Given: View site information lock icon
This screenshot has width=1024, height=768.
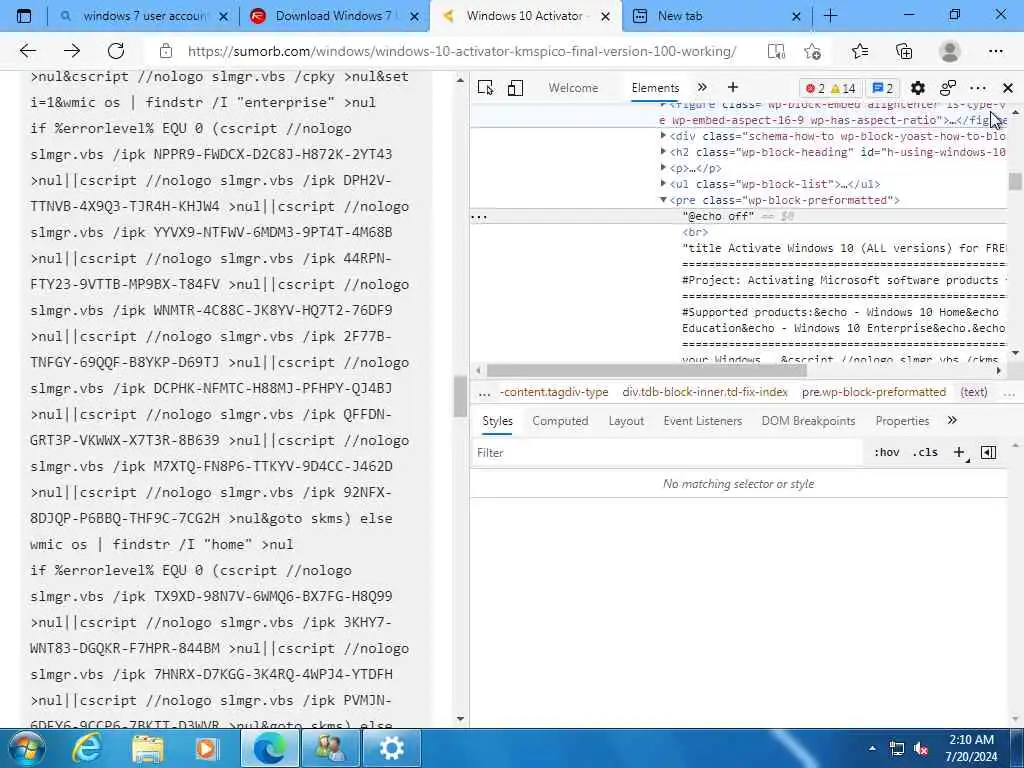Looking at the screenshot, I should [x=166, y=51].
